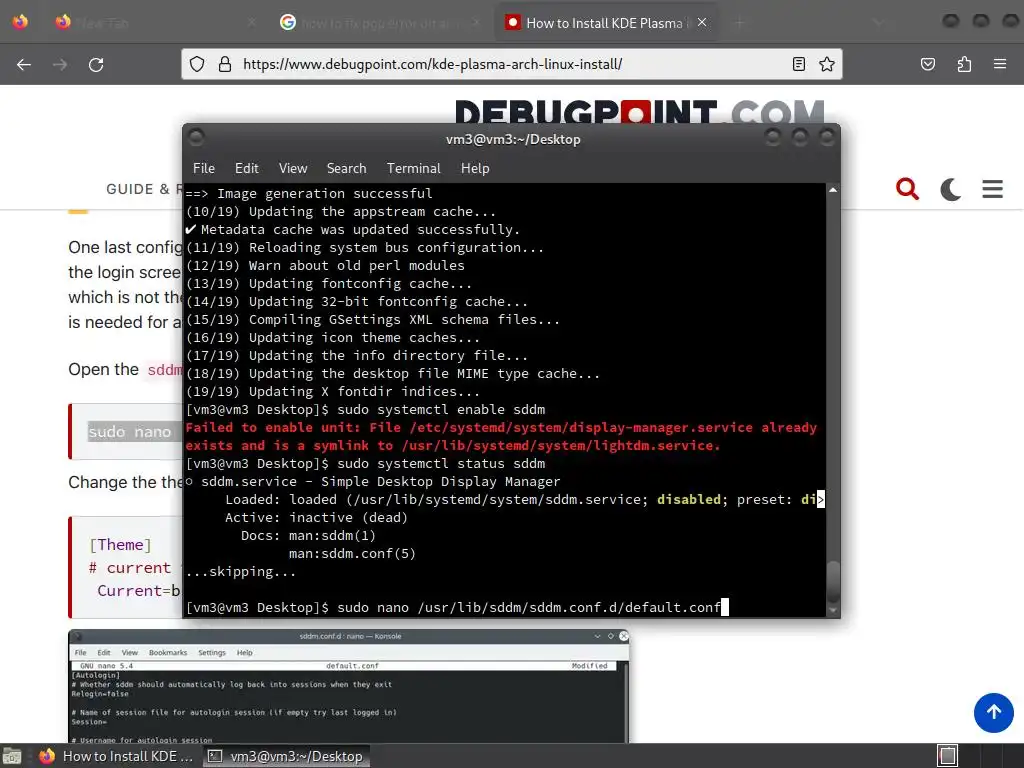Switch to the Google search tab
This screenshot has width=1024, height=768.
tap(382, 23)
